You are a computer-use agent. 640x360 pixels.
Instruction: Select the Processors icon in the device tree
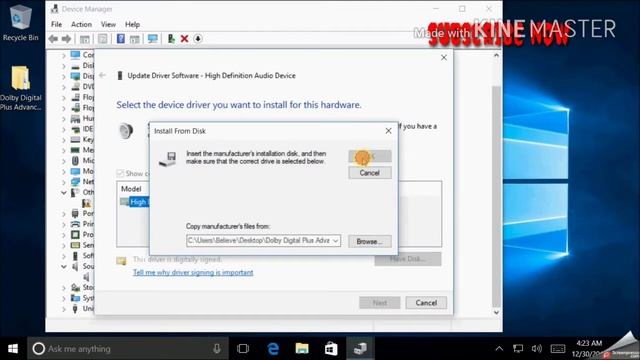(x=76, y=235)
